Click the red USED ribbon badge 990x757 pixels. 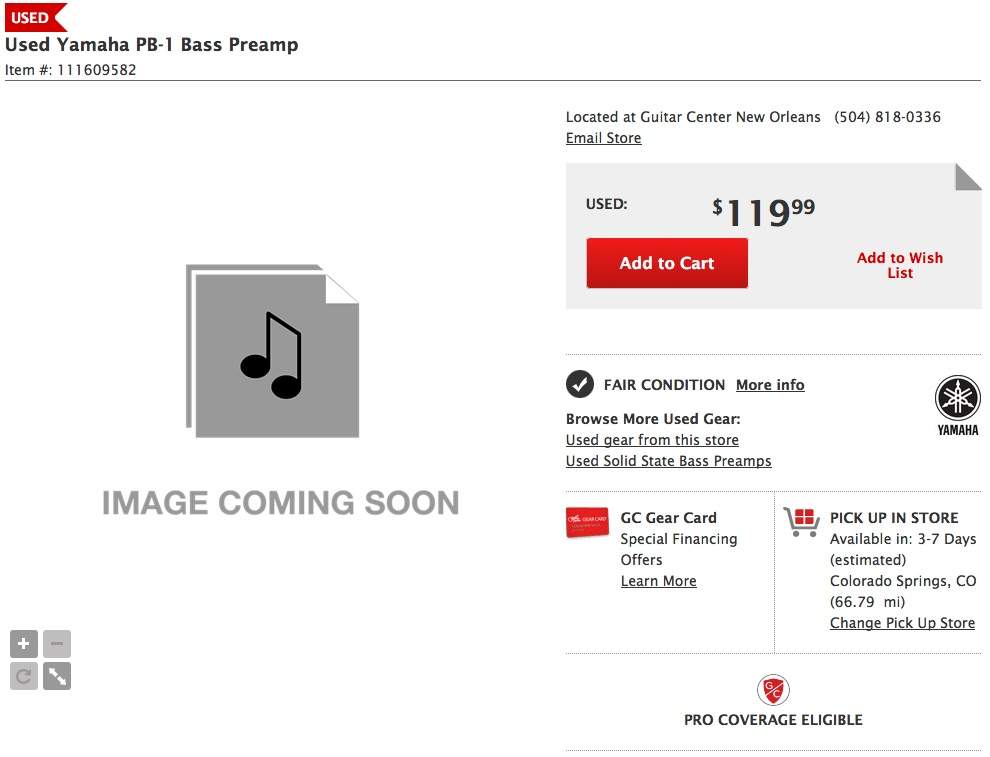pyautogui.click(x=35, y=17)
